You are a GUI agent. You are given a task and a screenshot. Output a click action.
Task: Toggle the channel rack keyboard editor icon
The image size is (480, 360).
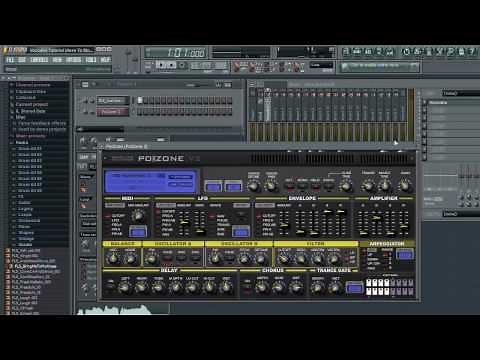(228, 85)
